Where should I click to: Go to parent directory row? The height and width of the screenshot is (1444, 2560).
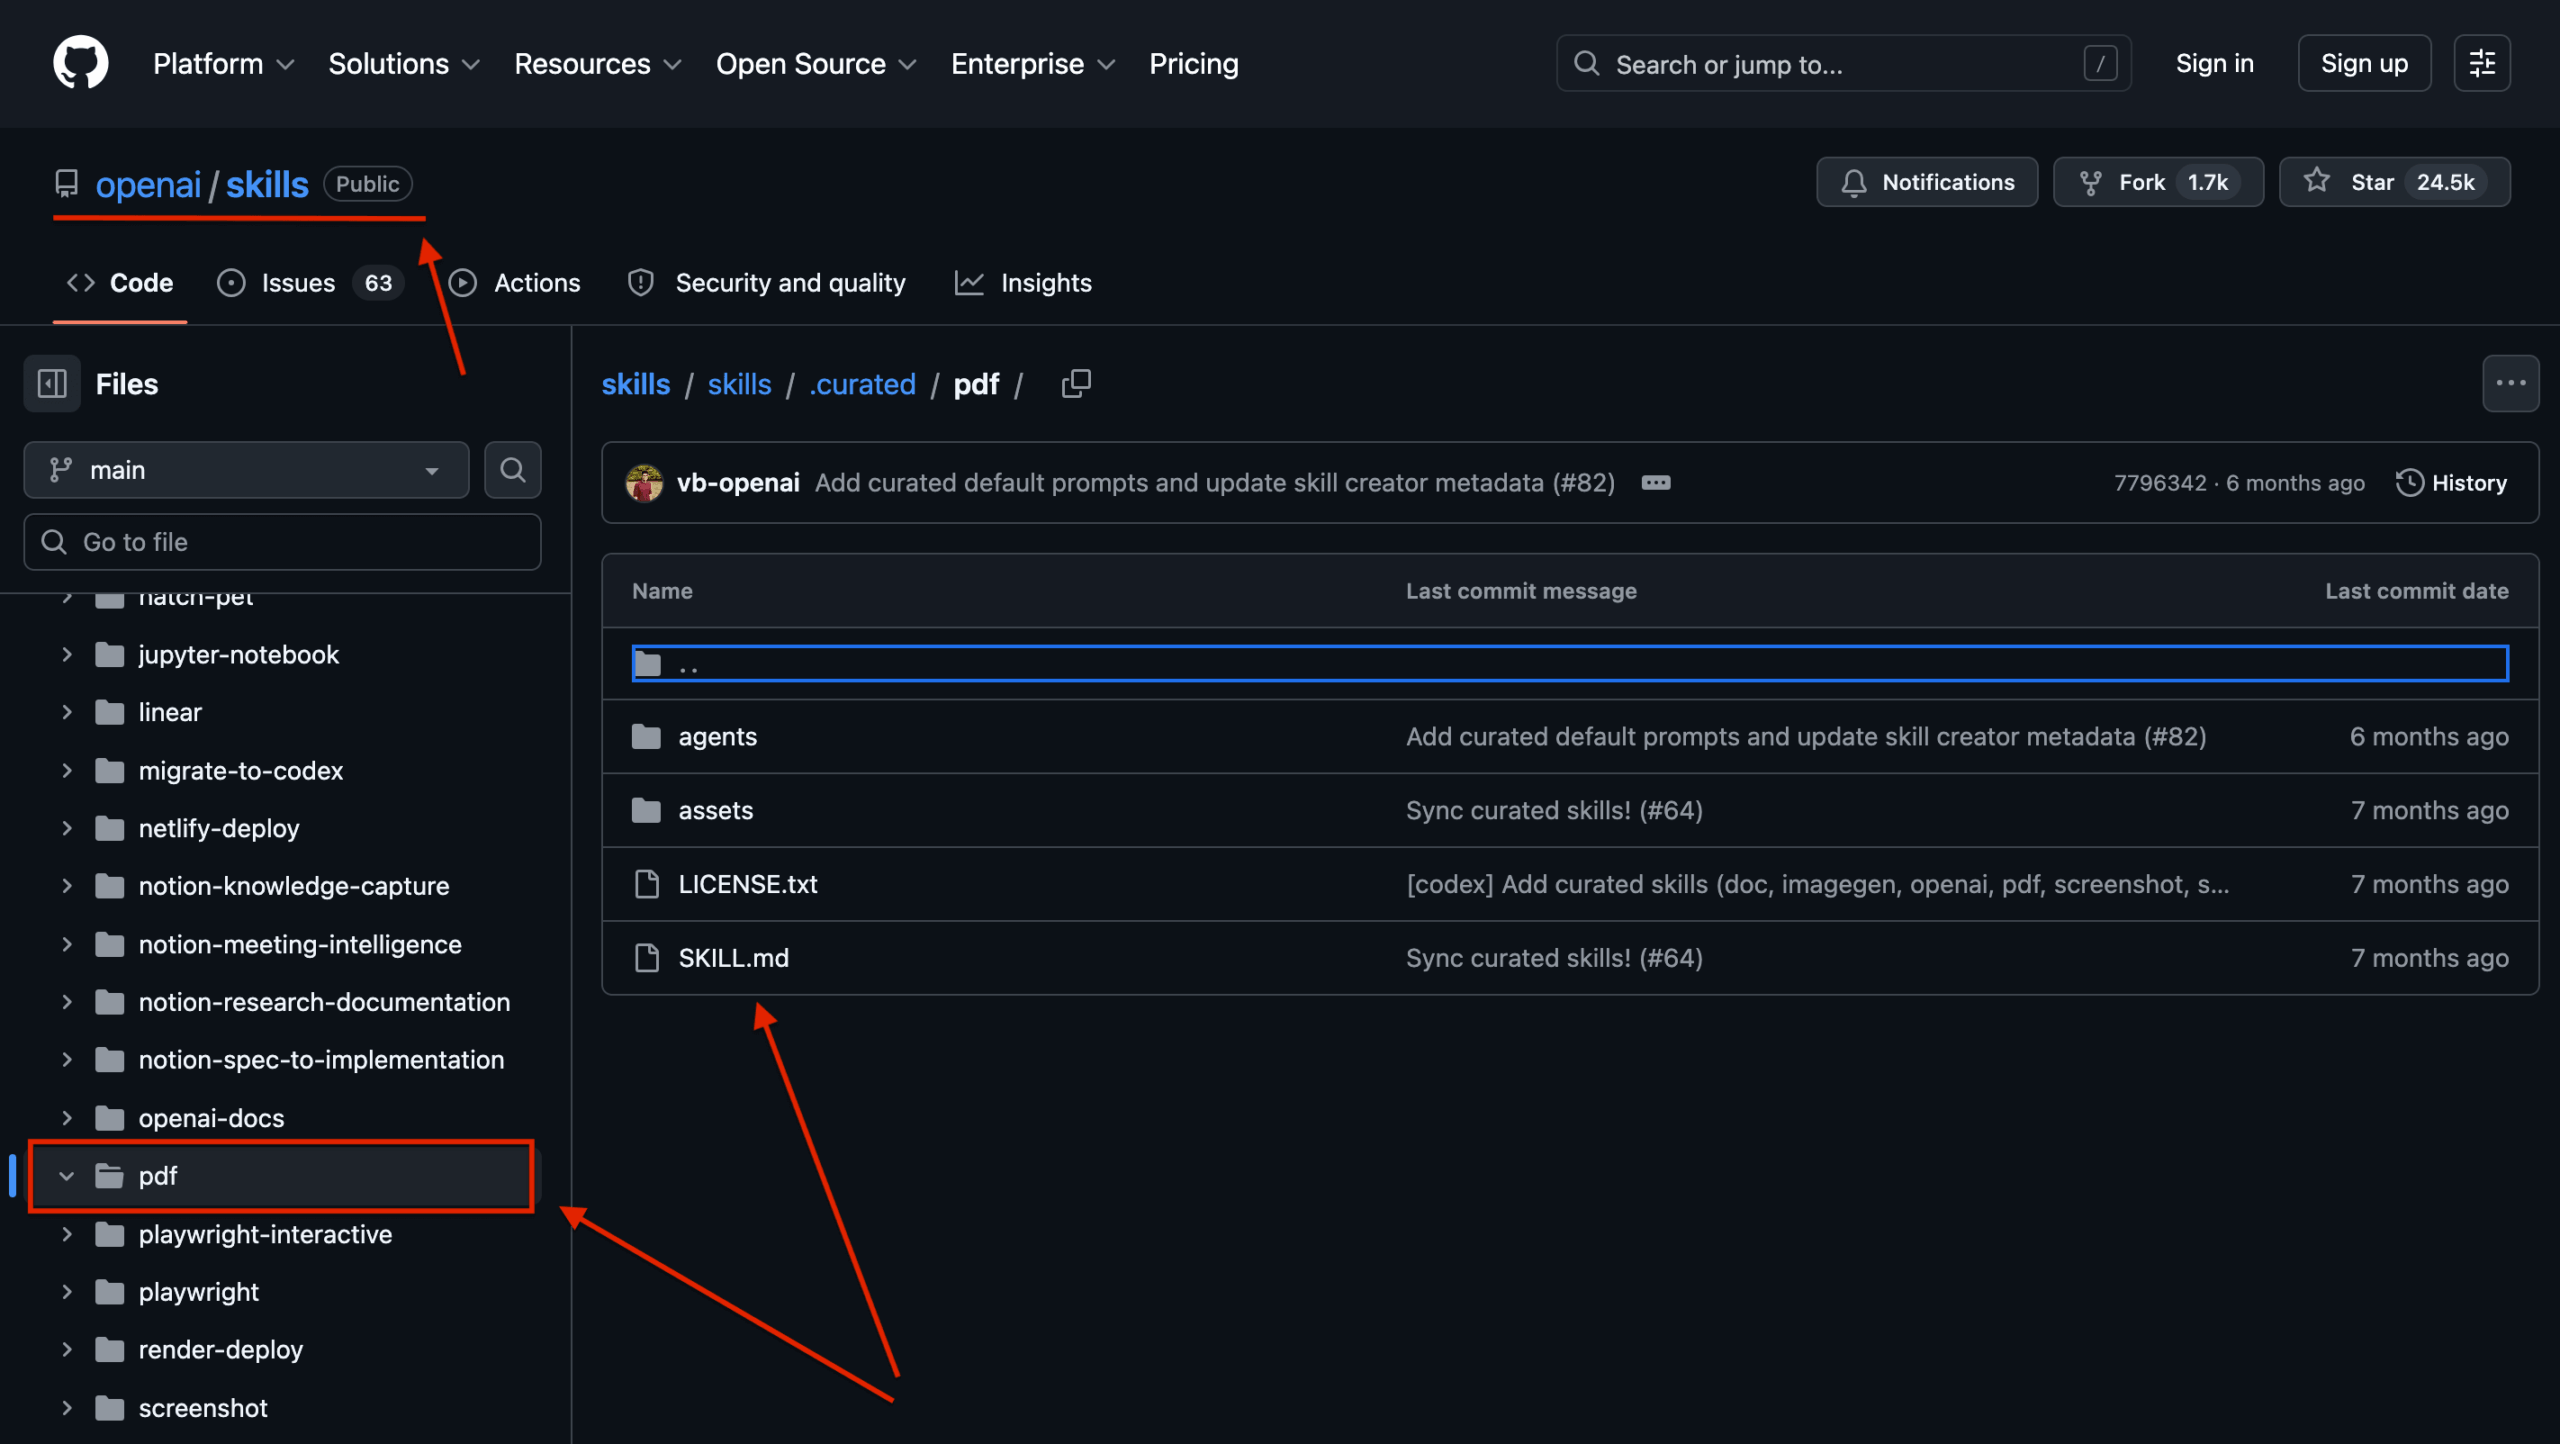pos(1570,664)
